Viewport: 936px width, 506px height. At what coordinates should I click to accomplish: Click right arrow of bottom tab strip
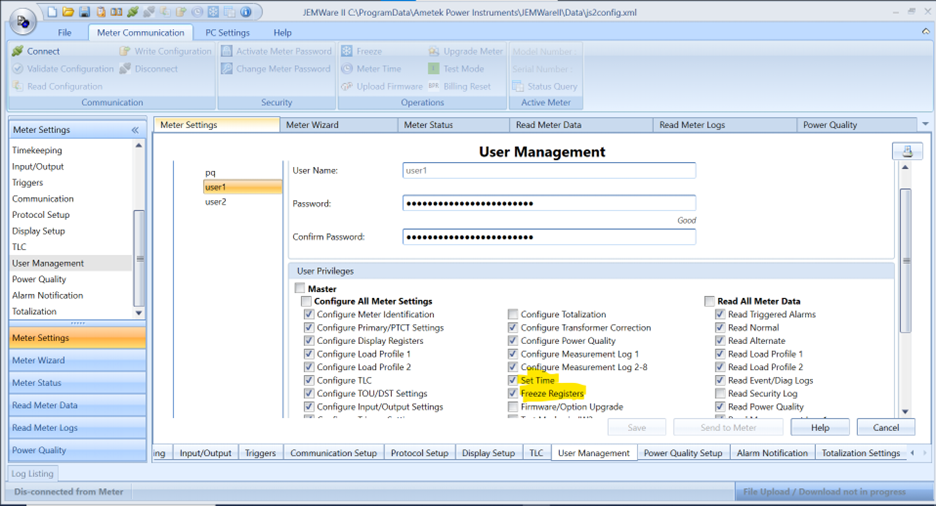925,453
